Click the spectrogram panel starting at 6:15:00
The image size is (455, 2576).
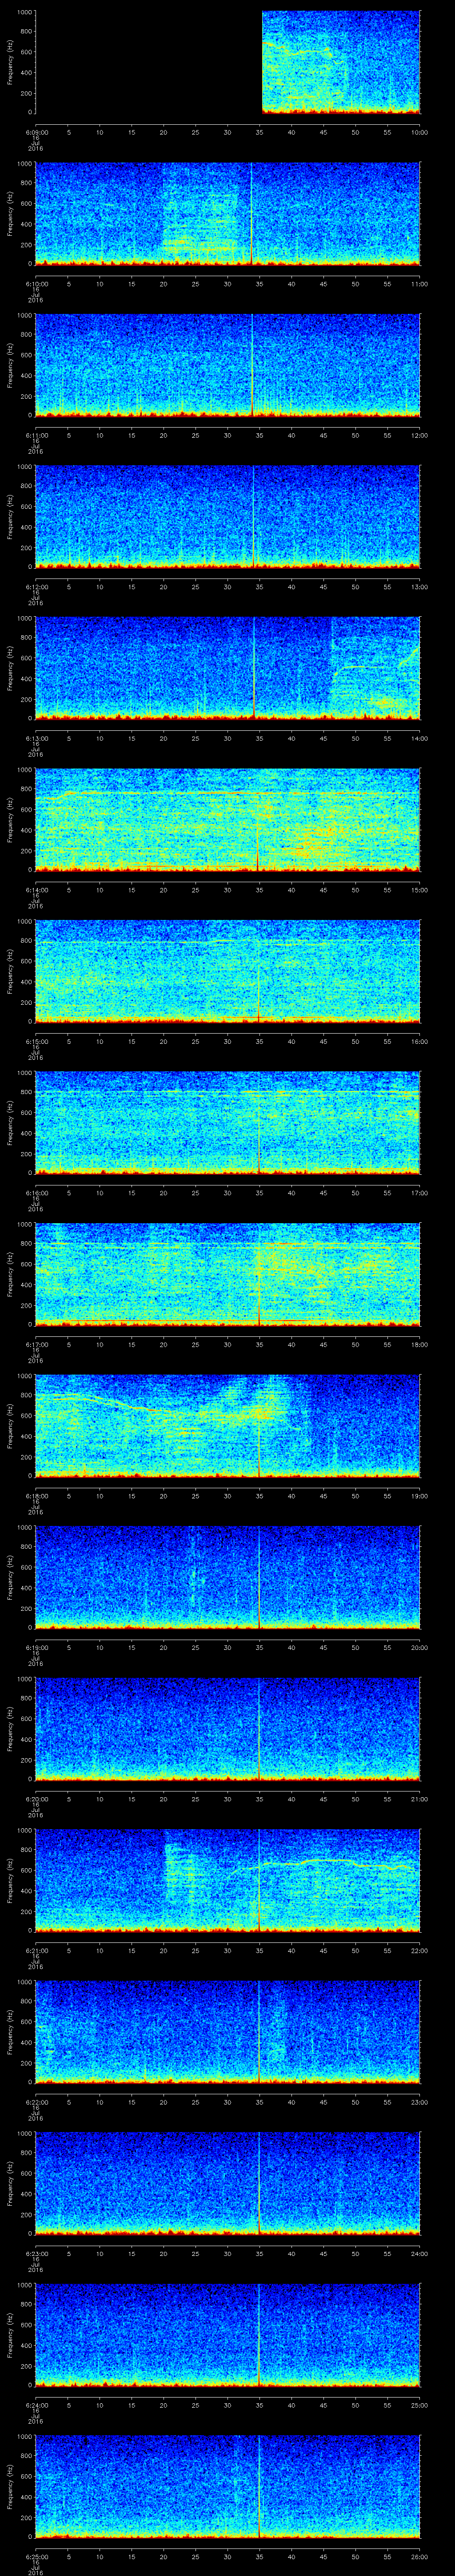pos(228,972)
